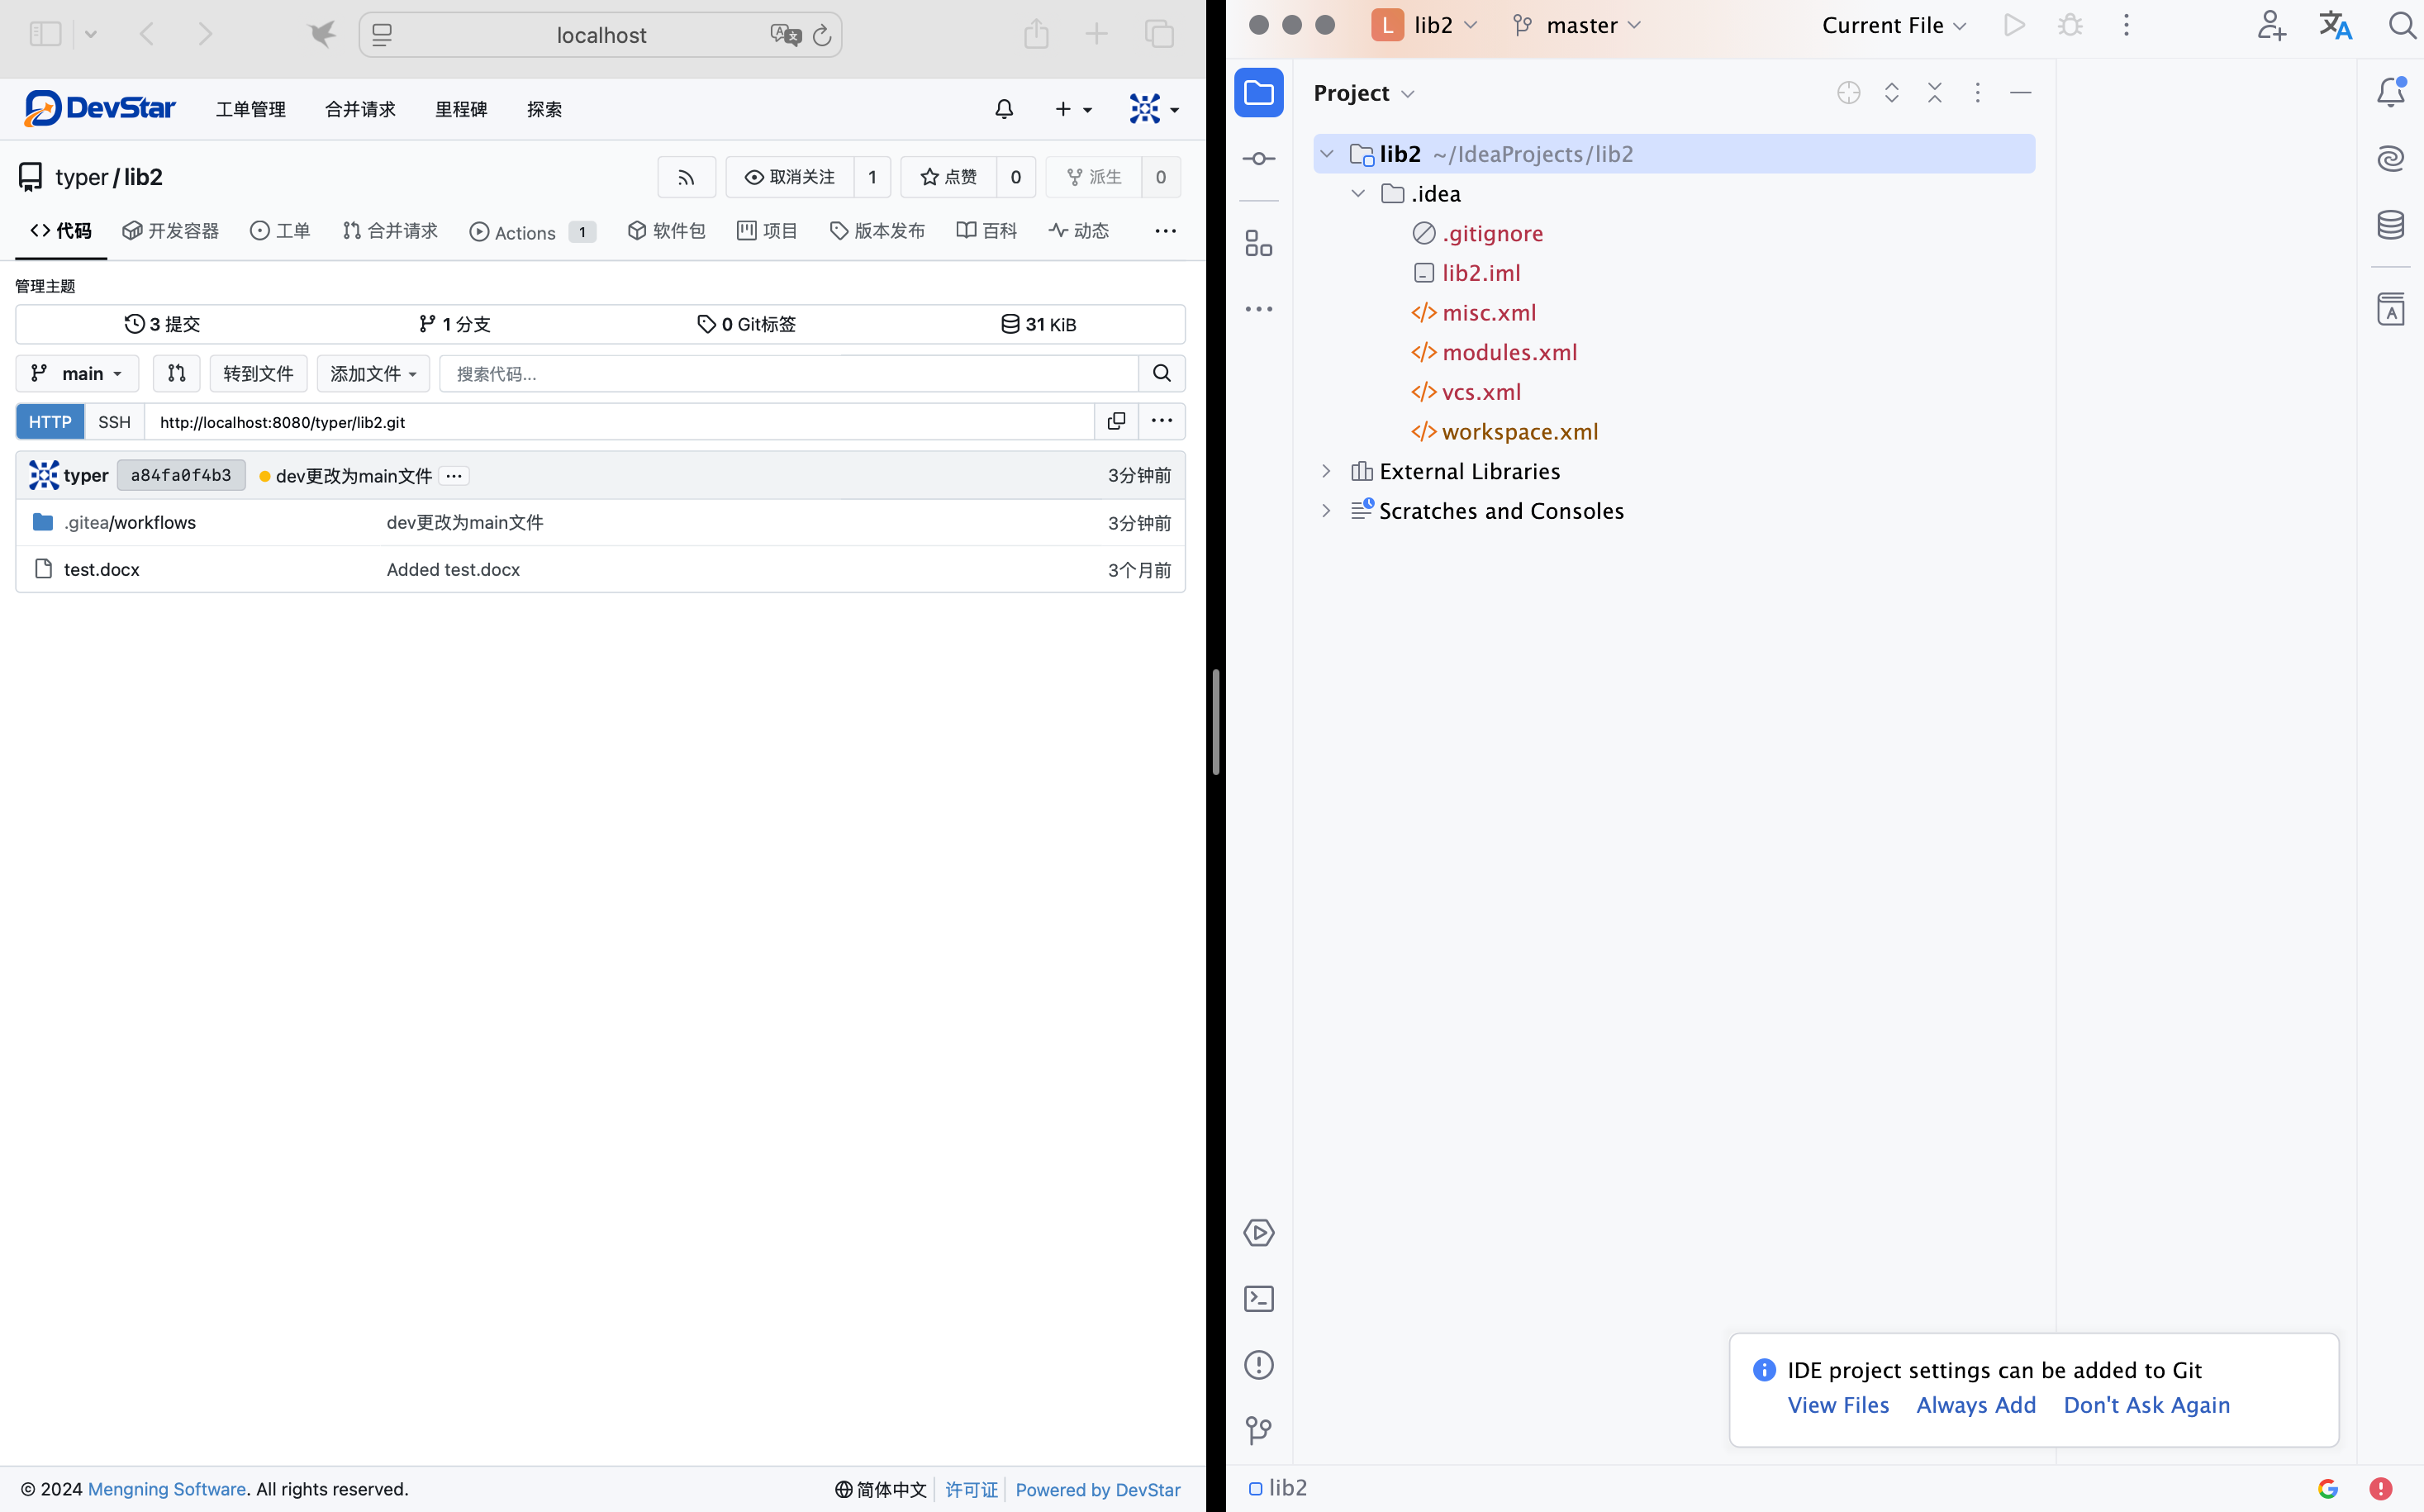Screen dimensions: 2424x1512
Task: Star the repository via the star button
Action: (x=948, y=177)
